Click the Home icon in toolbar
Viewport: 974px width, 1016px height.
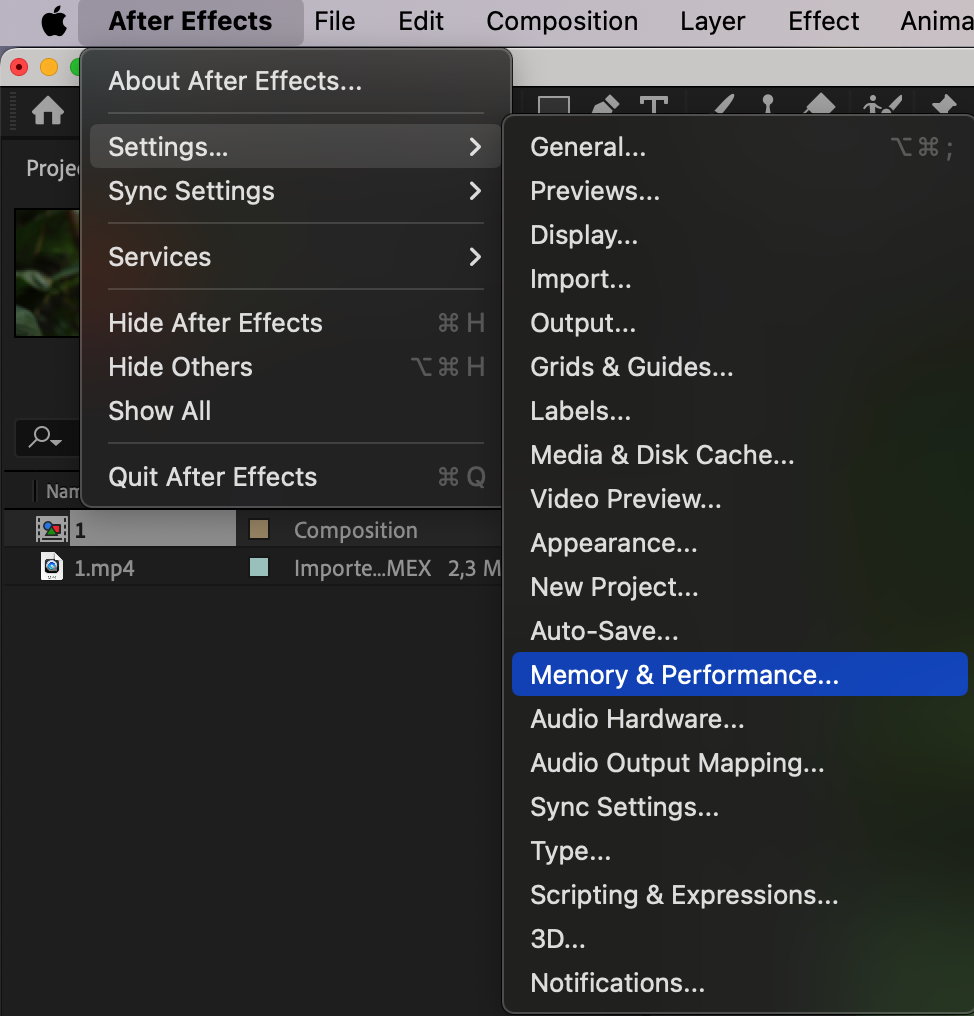point(48,111)
